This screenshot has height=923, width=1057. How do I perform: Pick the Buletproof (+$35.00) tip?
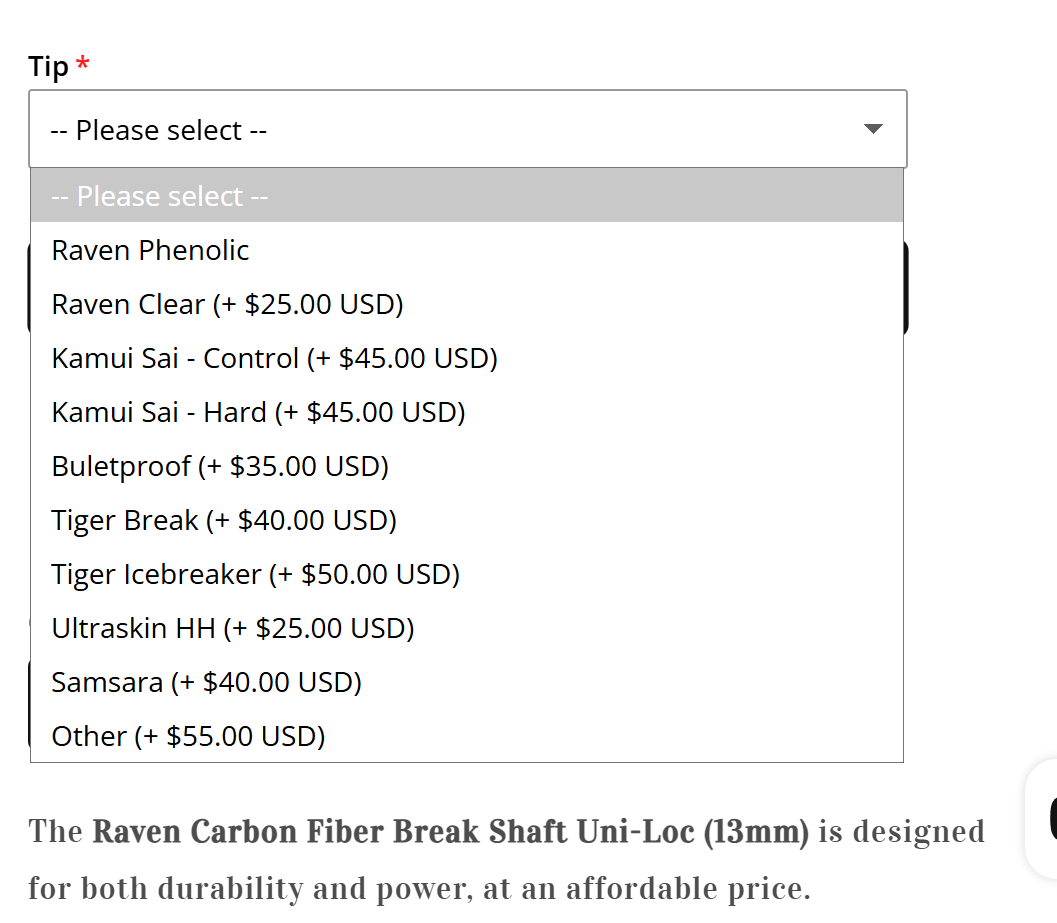220,466
